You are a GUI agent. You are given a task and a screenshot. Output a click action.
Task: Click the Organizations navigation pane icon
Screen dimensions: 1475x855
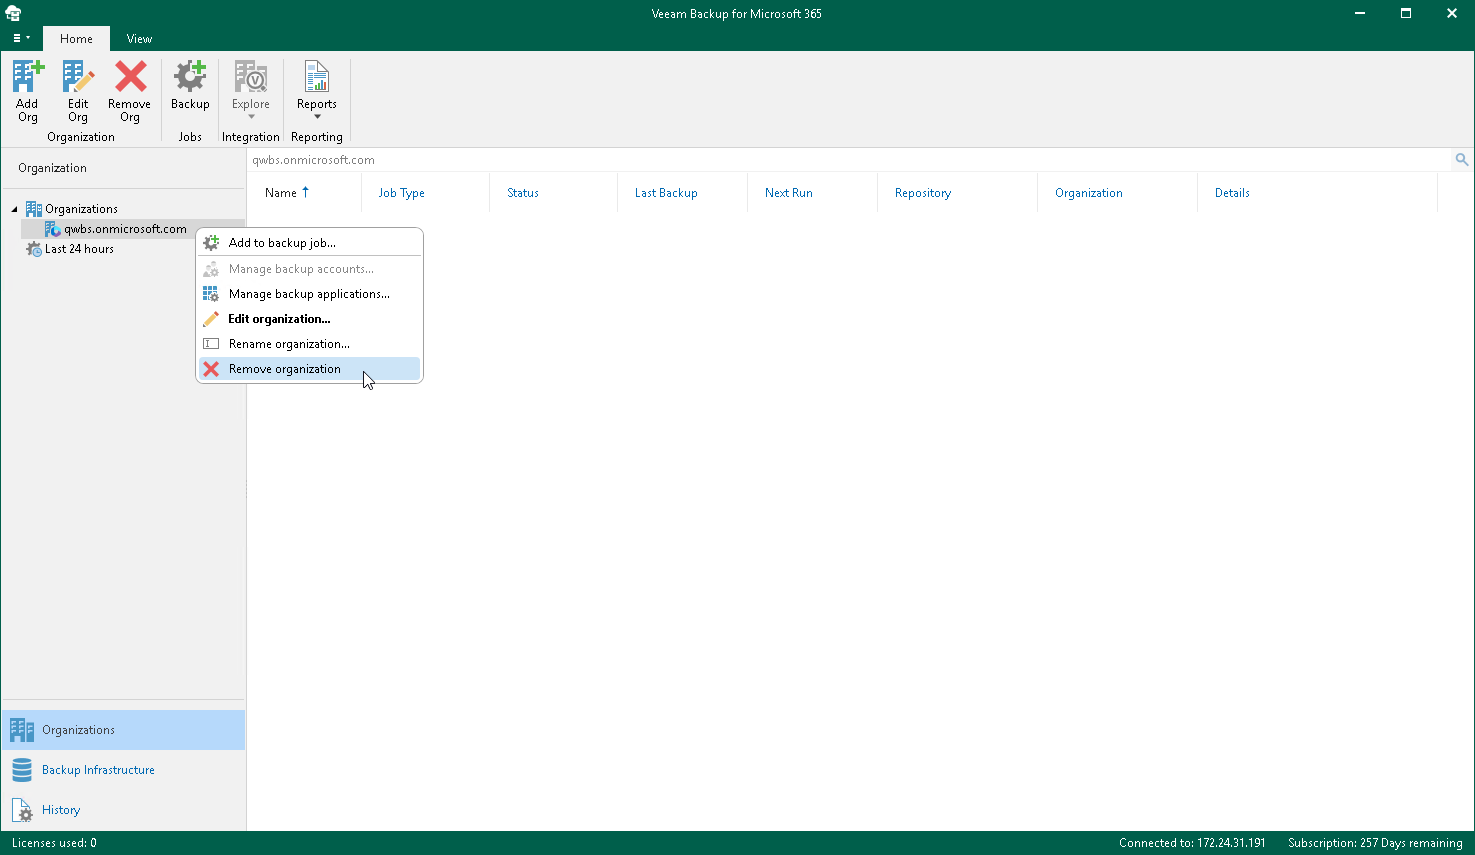22,730
